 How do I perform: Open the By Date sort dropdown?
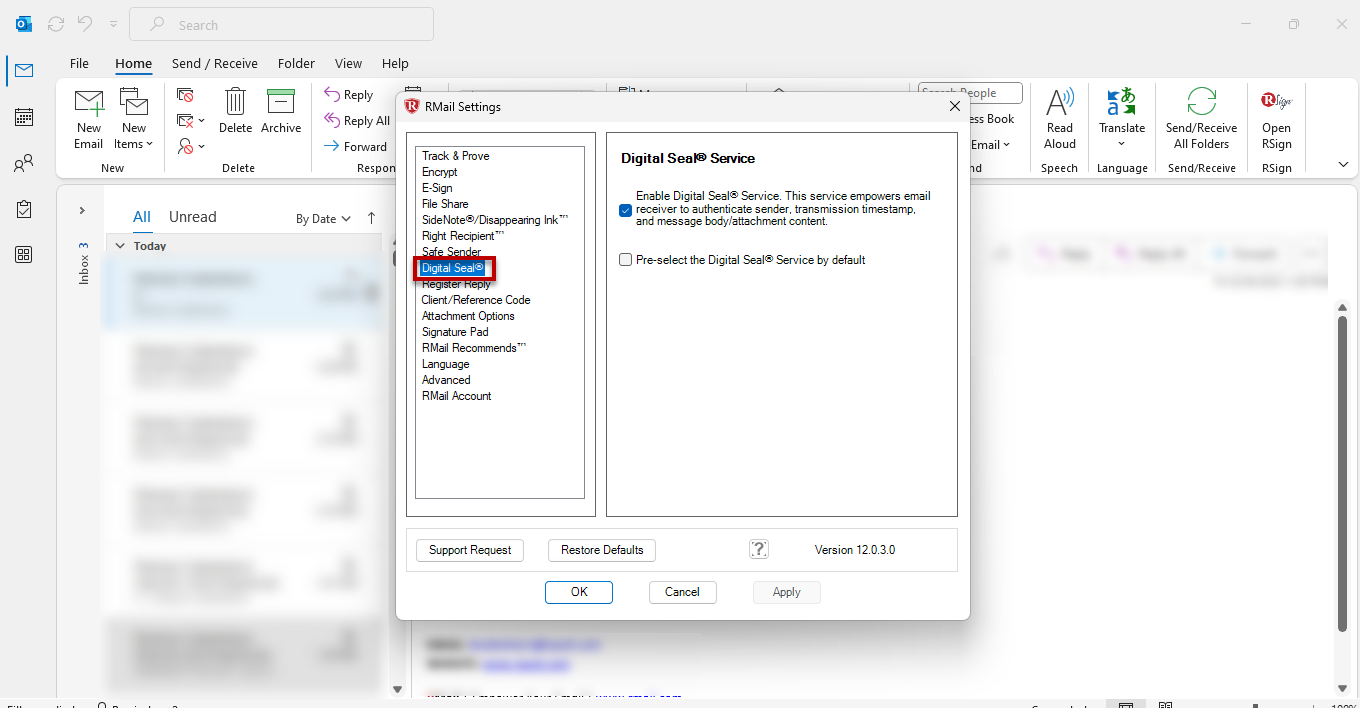[324, 218]
